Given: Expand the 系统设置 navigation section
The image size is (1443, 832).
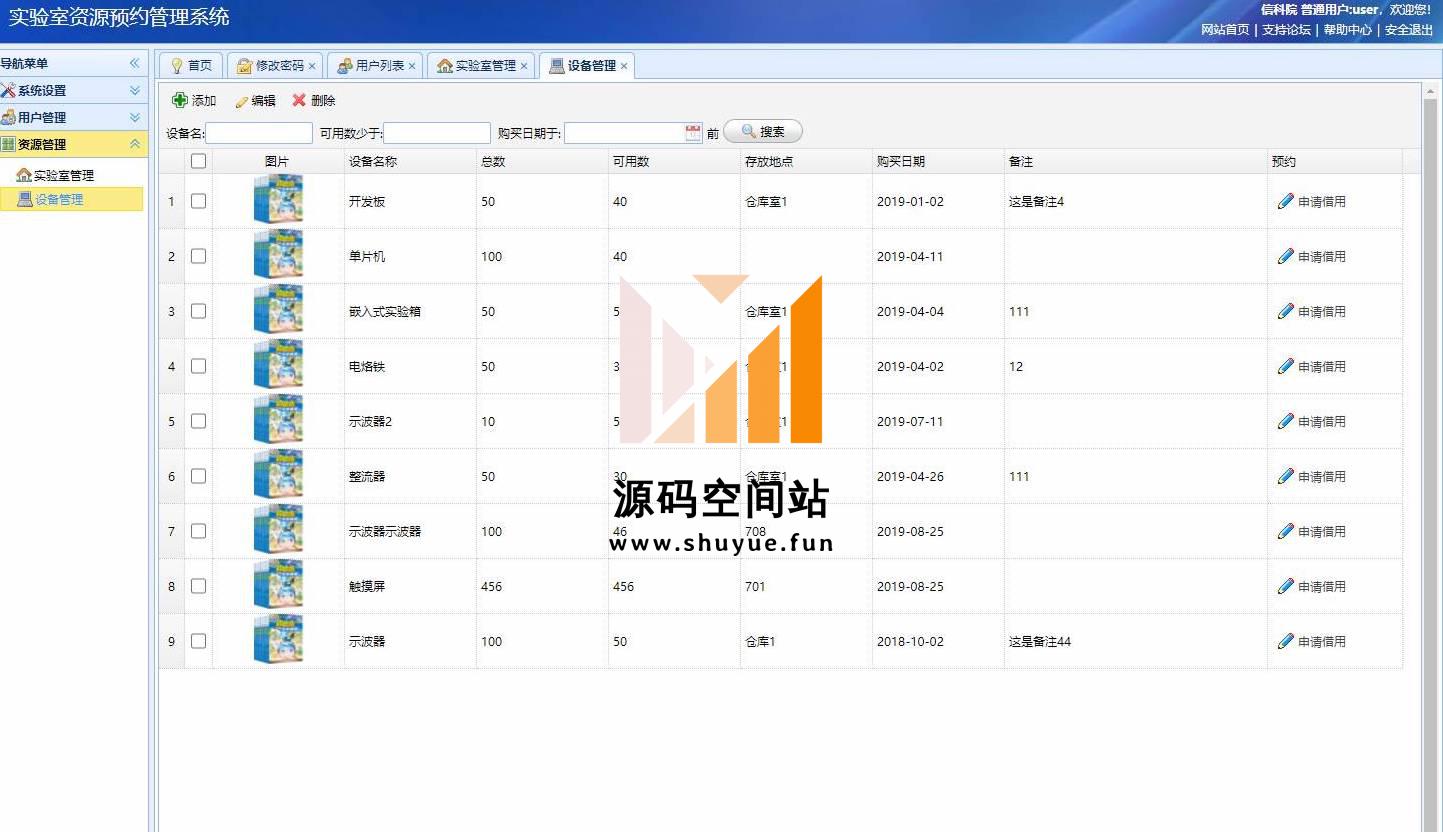Looking at the screenshot, I should [x=135, y=90].
